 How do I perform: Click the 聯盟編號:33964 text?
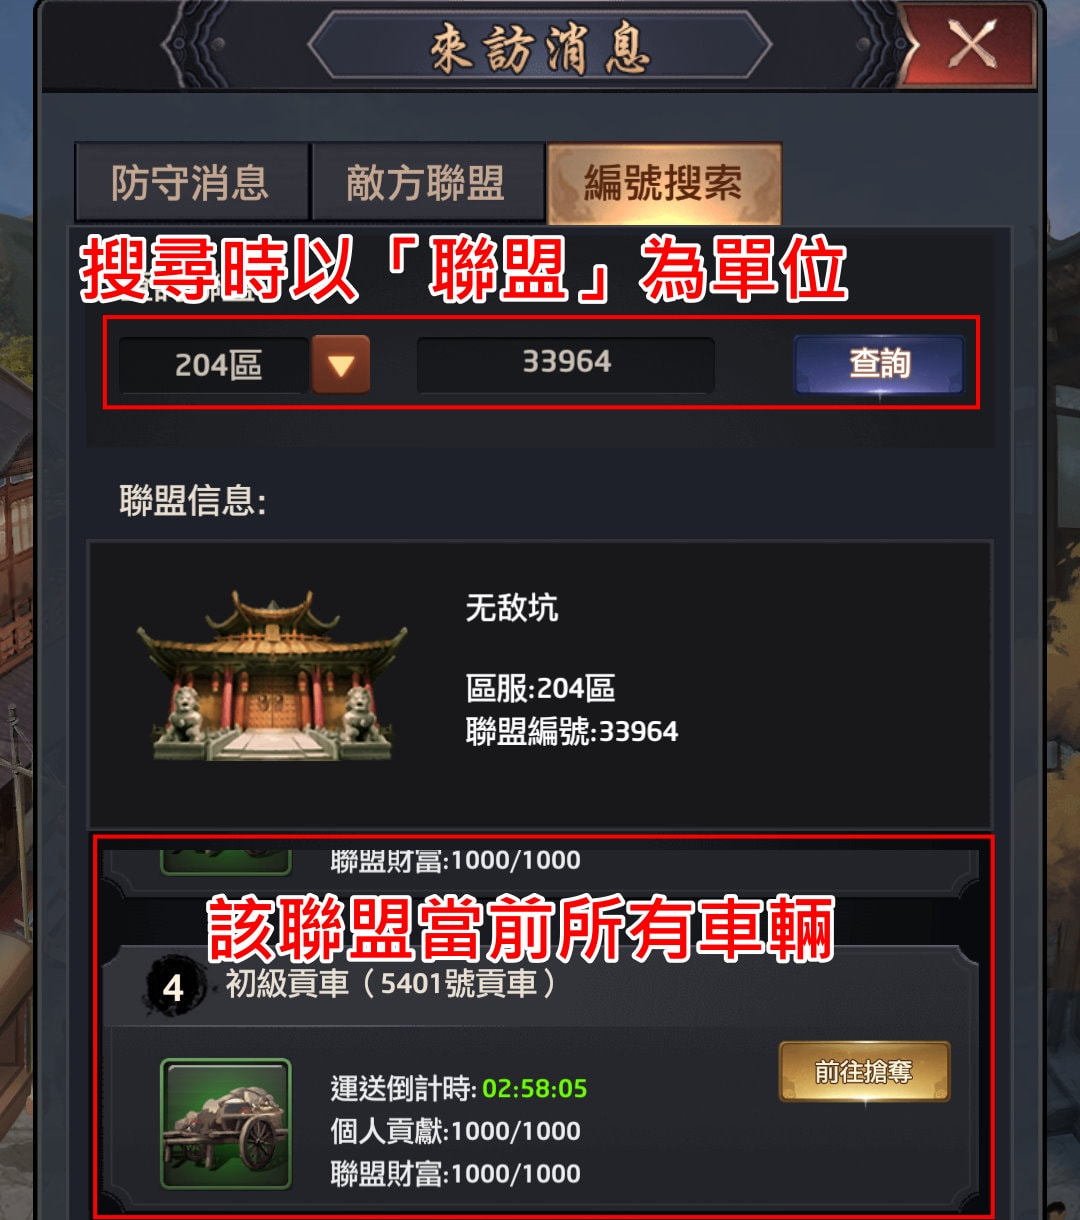click(x=572, y=732)
